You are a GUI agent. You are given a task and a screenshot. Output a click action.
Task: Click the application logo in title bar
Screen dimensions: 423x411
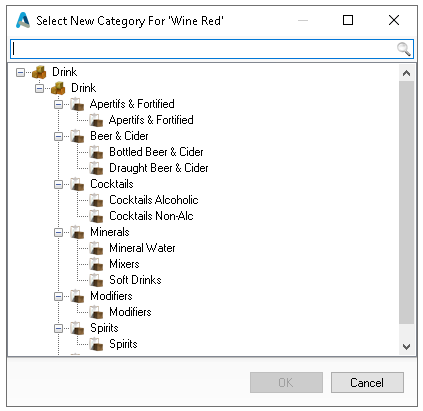click(23, 20)
